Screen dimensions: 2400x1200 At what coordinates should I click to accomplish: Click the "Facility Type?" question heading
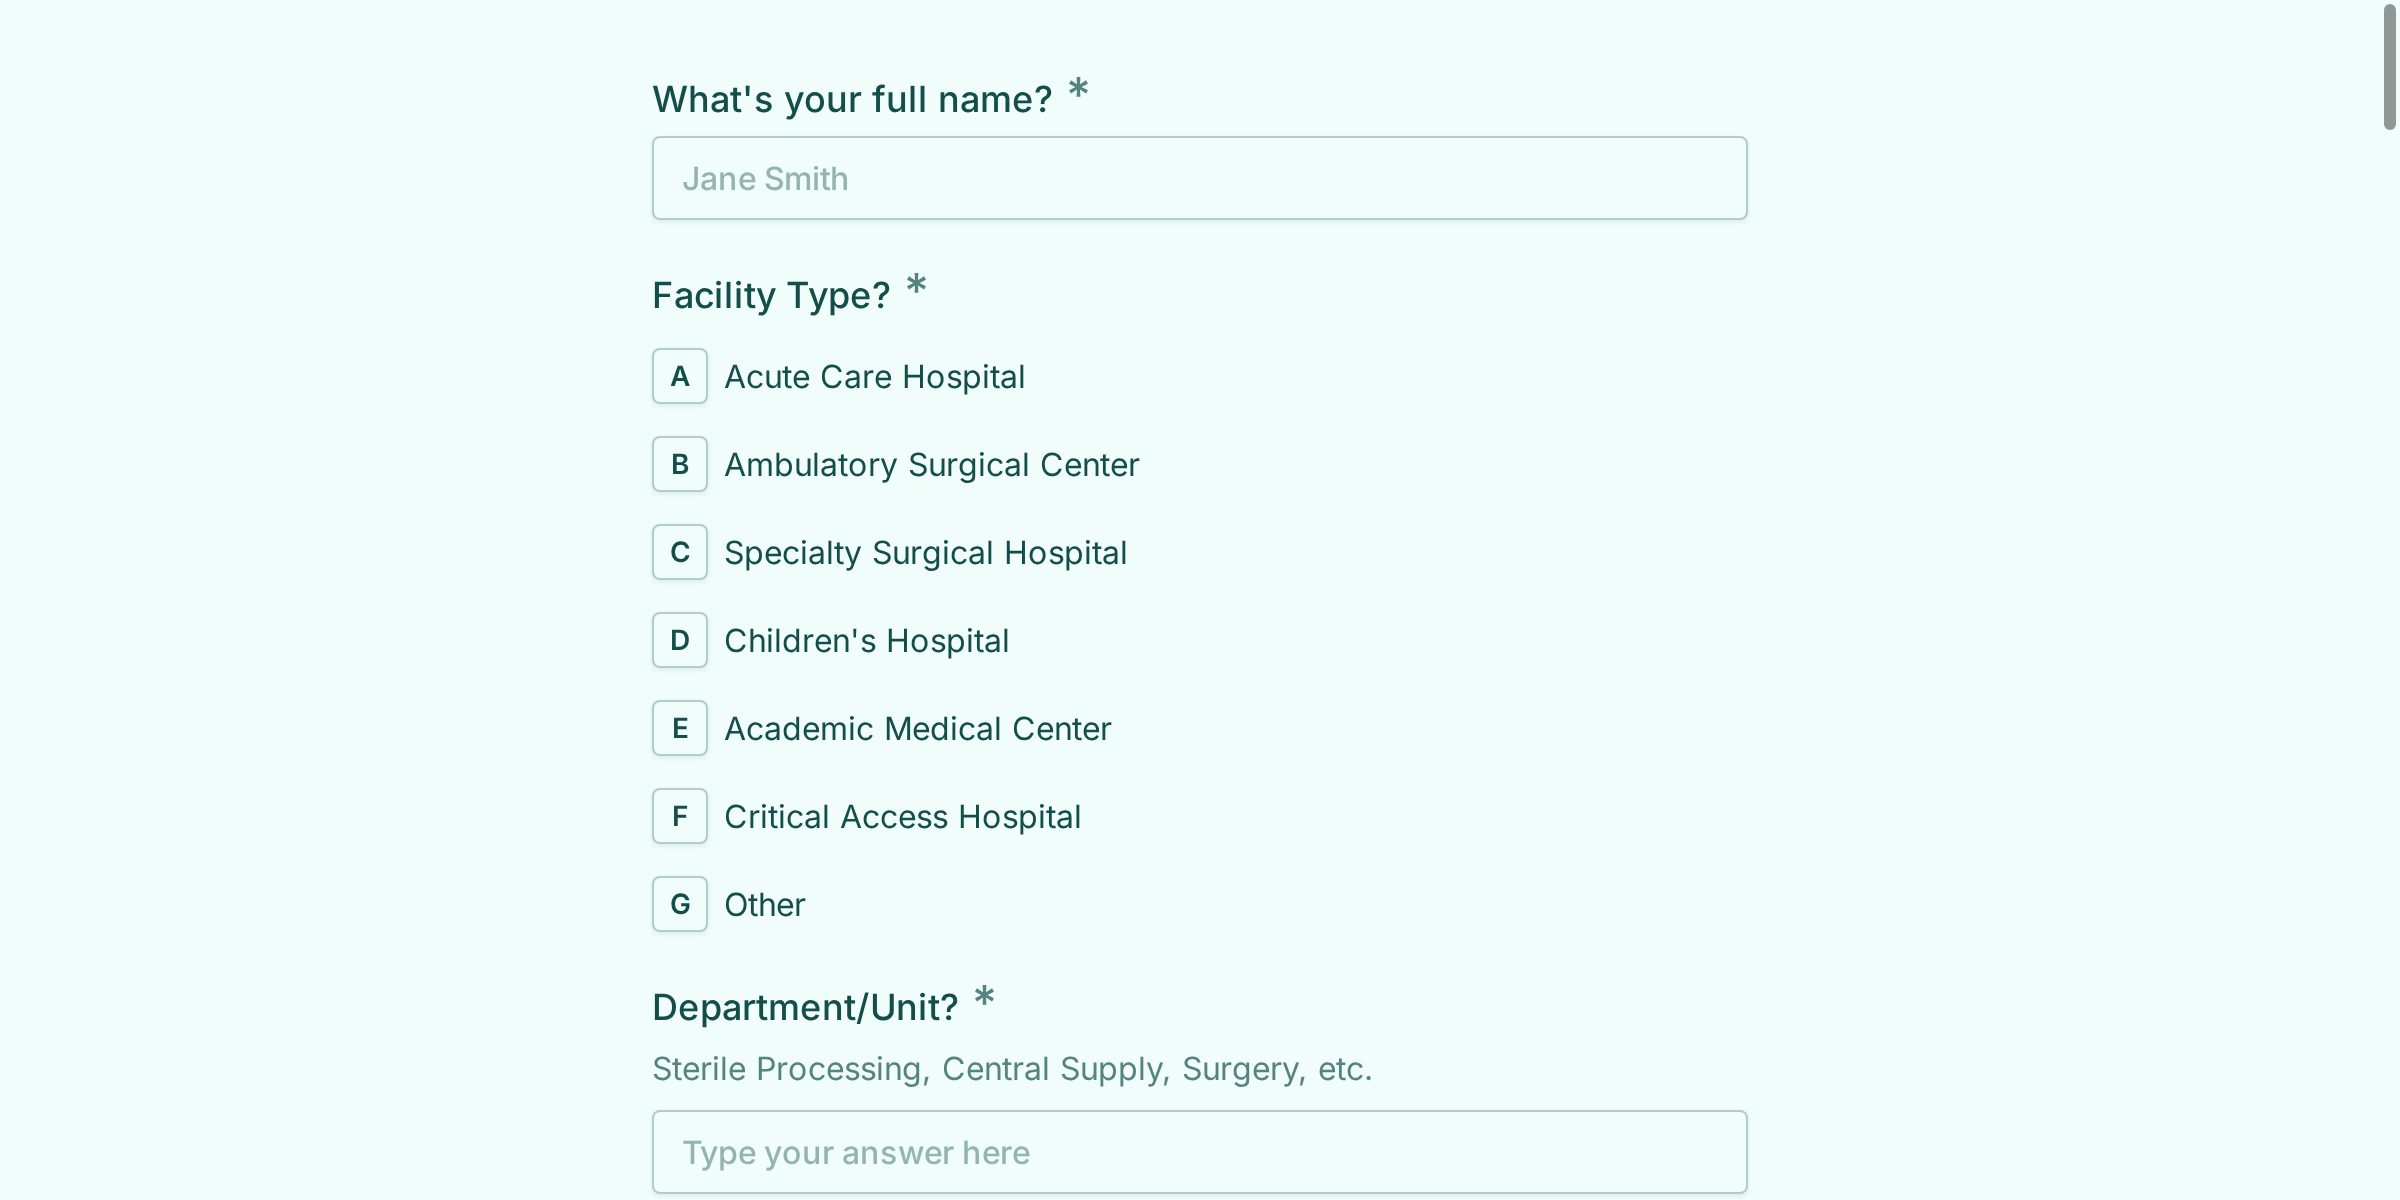pos(771,296)
